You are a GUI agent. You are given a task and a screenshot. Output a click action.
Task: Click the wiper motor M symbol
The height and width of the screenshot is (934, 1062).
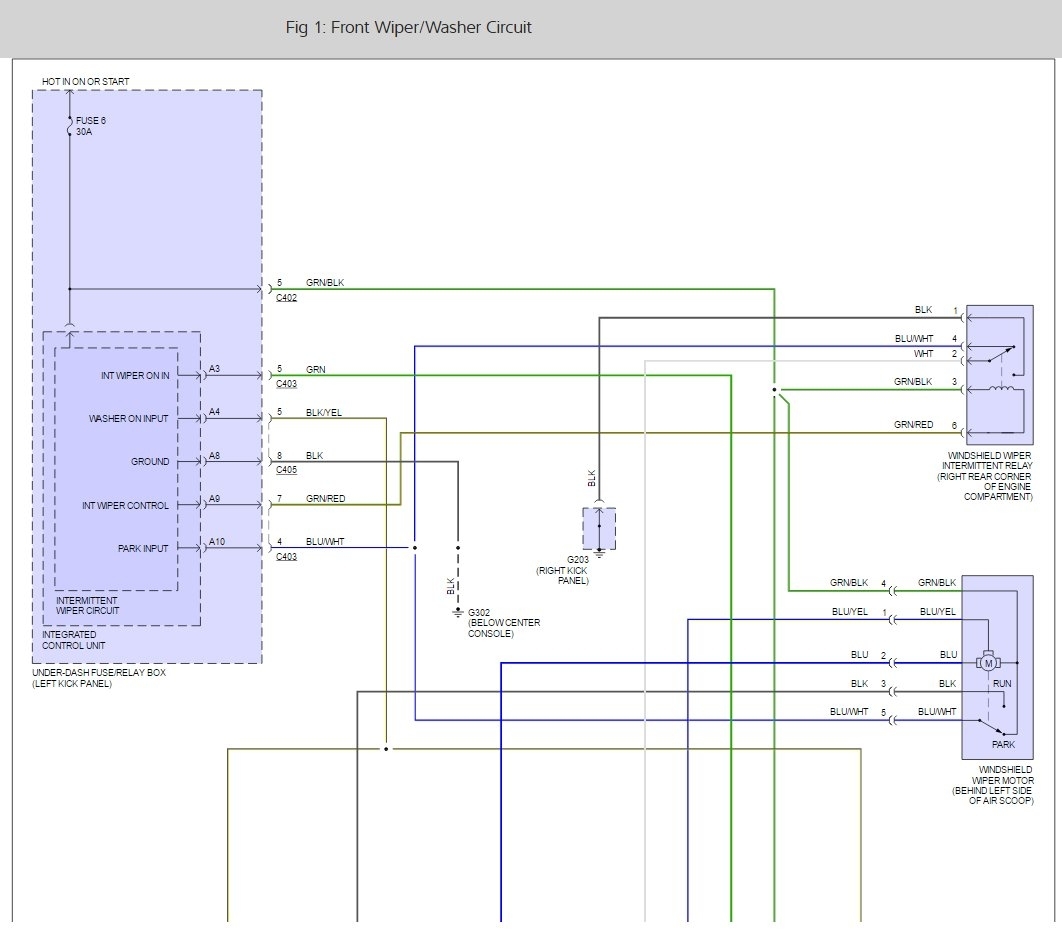pyautogui.click(x=987, y=662)
